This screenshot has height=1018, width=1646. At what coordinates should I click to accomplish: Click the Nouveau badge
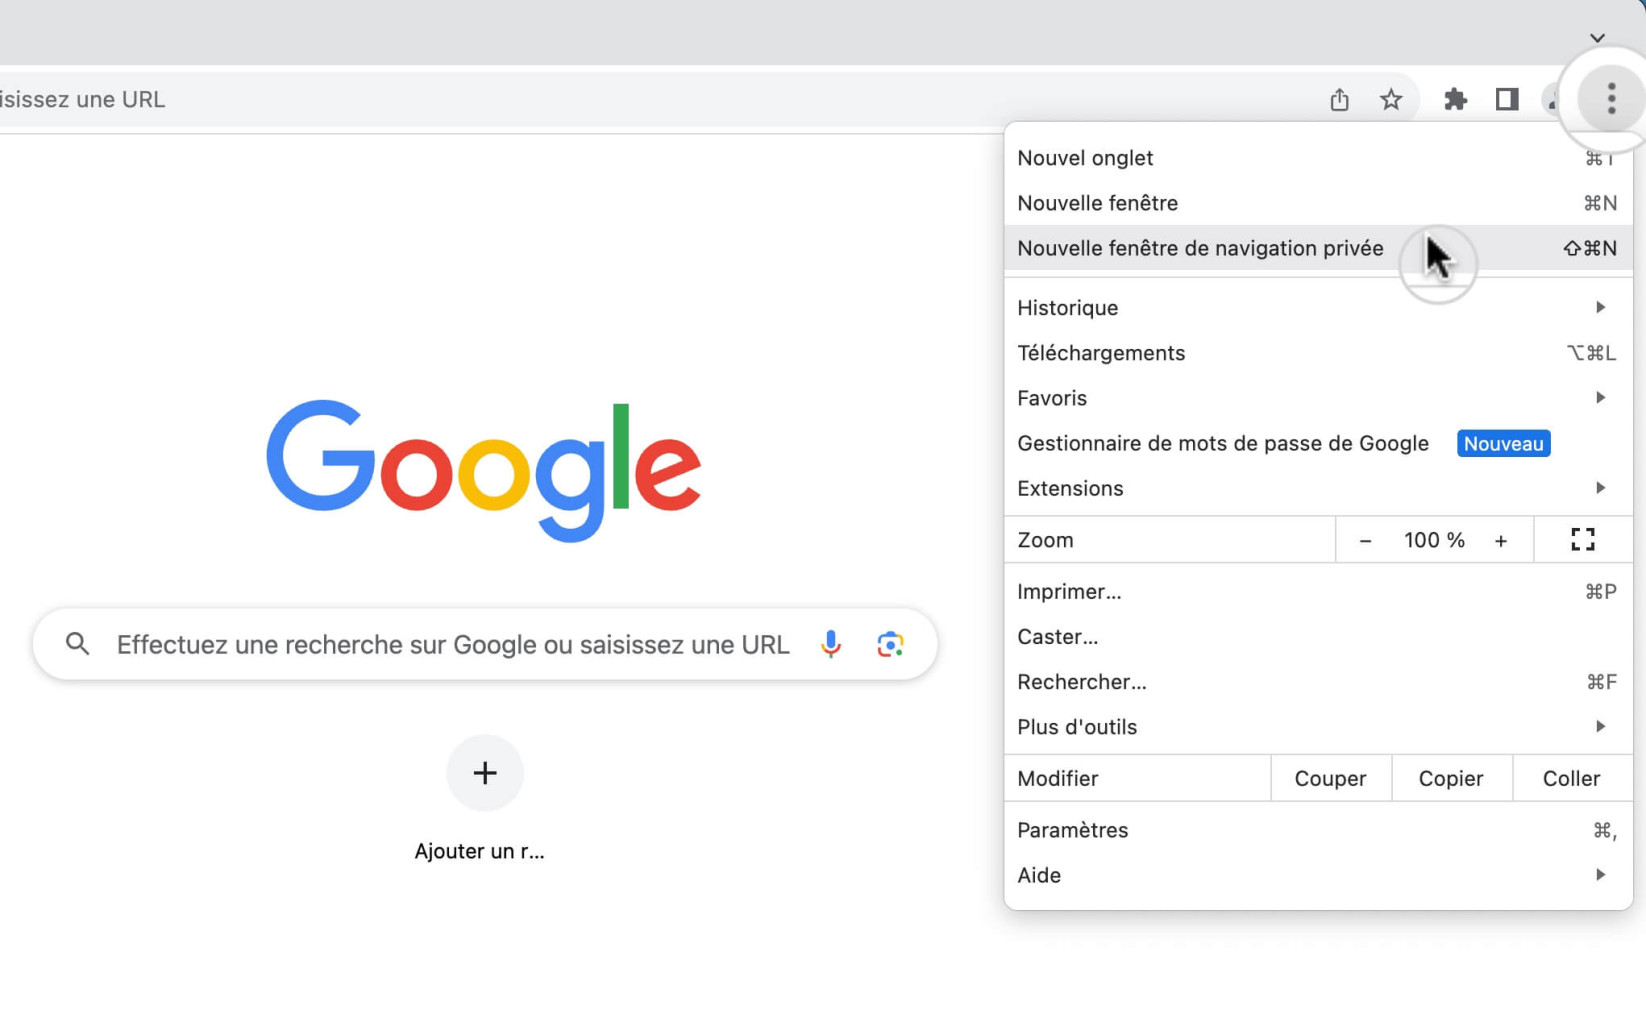pos(1503,444)
